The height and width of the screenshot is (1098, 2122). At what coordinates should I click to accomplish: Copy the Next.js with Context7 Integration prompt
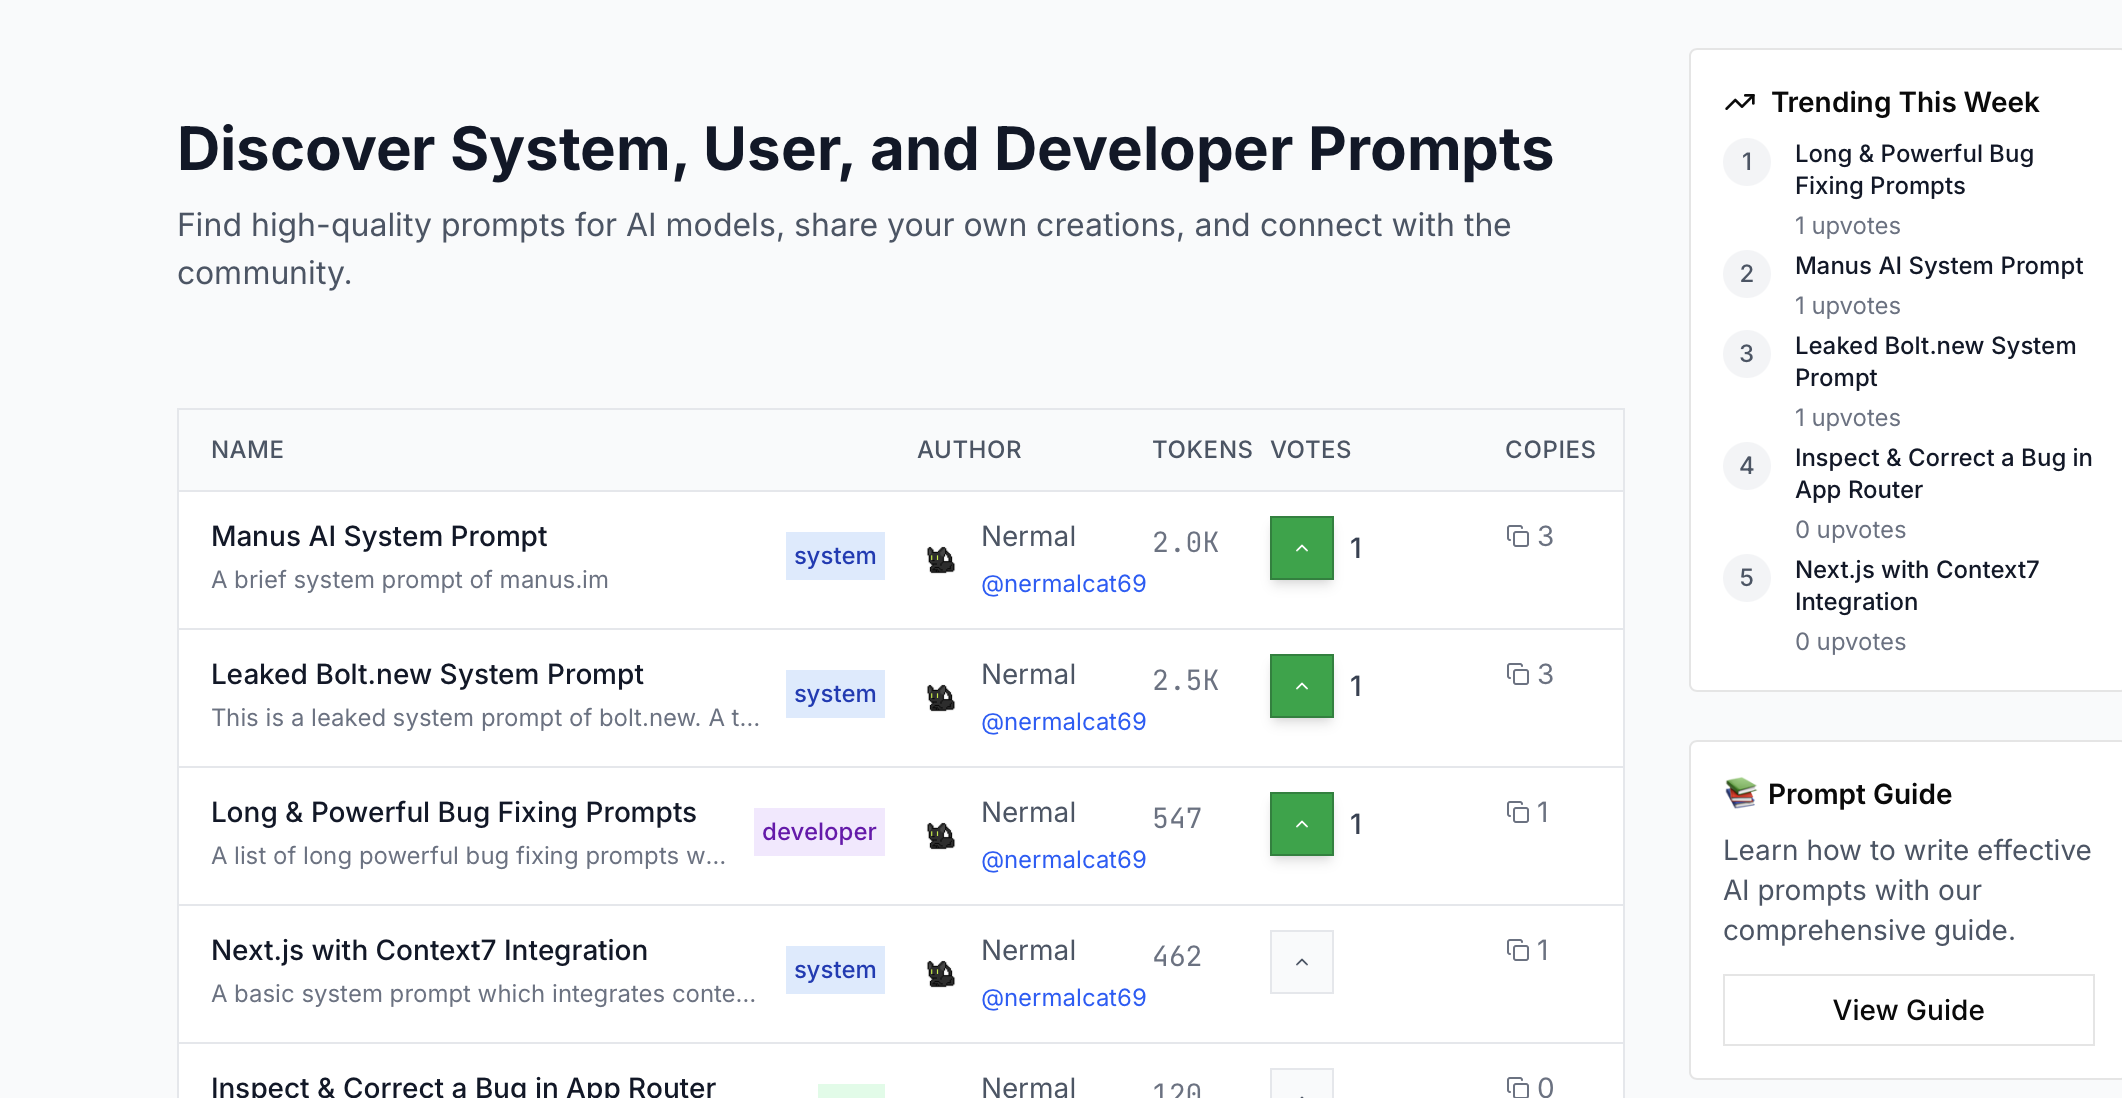point(1518,951)
